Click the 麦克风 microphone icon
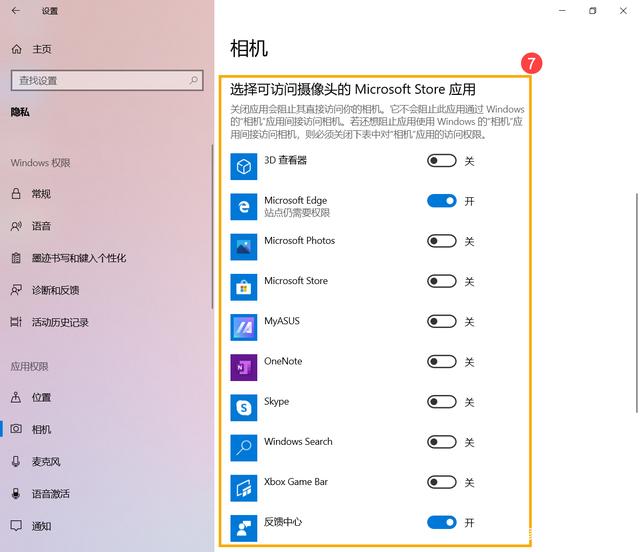 tap(16, 461)
